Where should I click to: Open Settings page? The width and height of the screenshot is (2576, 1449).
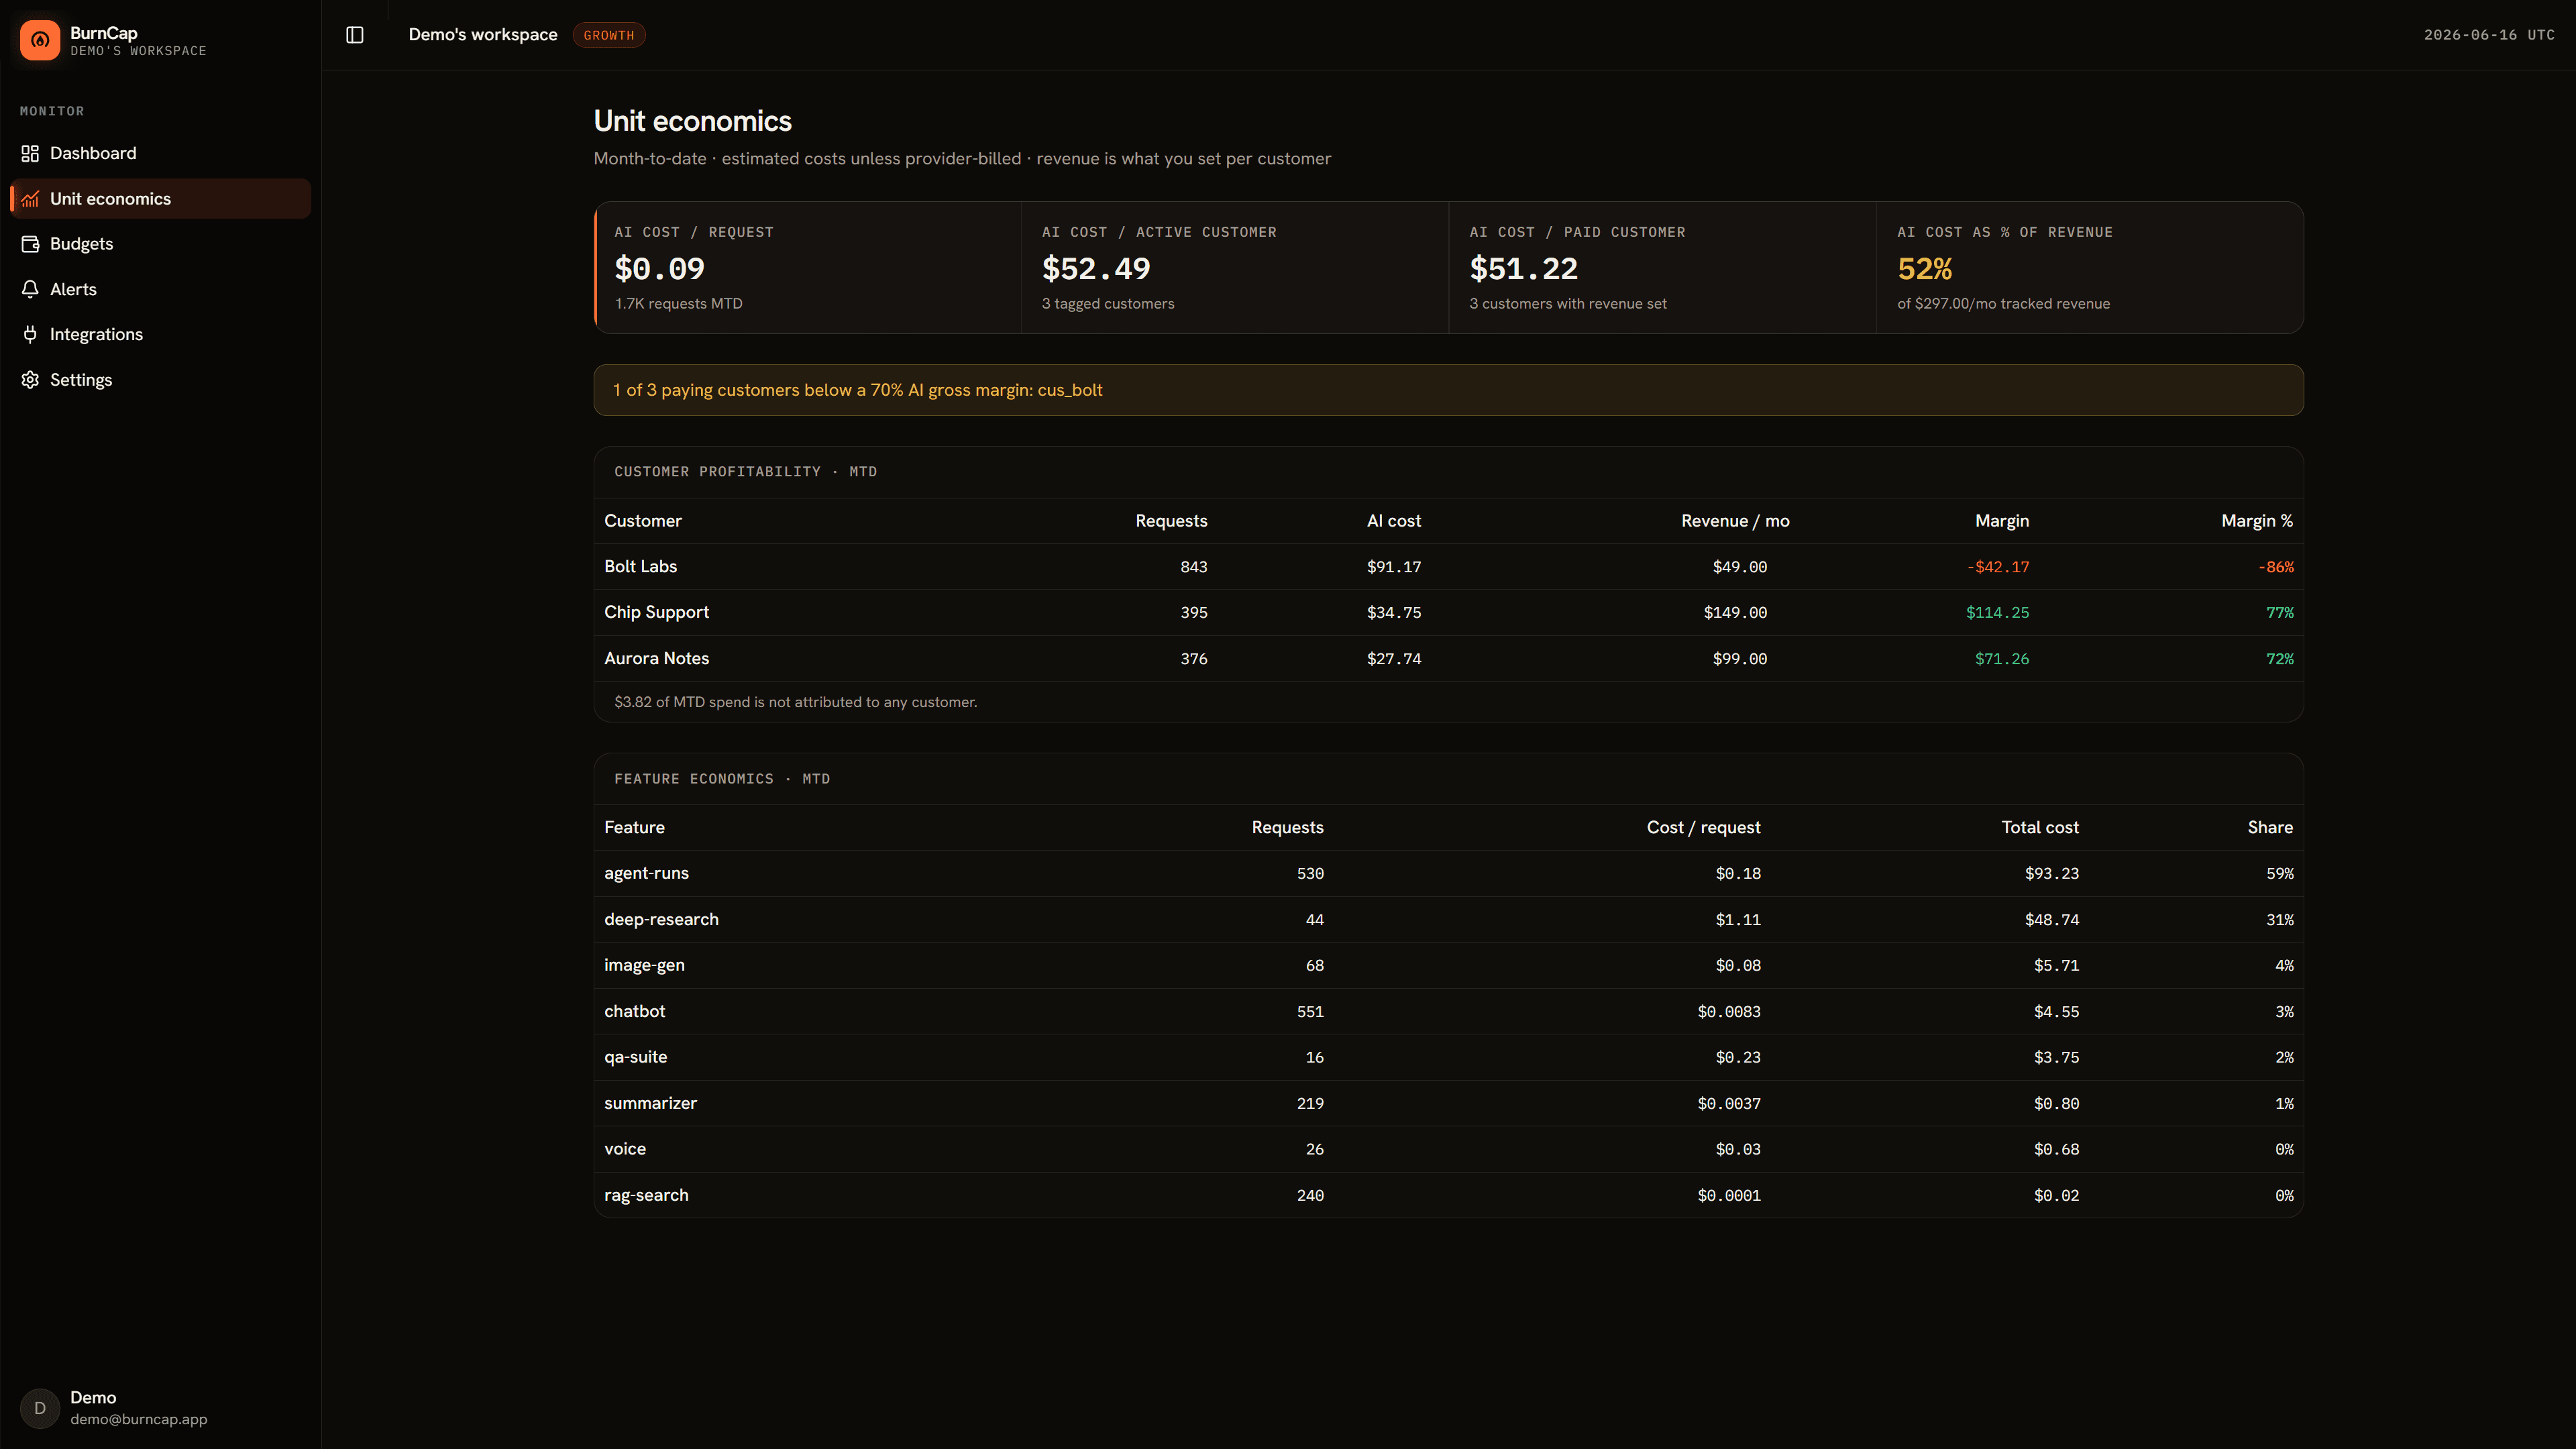point(160,380)
